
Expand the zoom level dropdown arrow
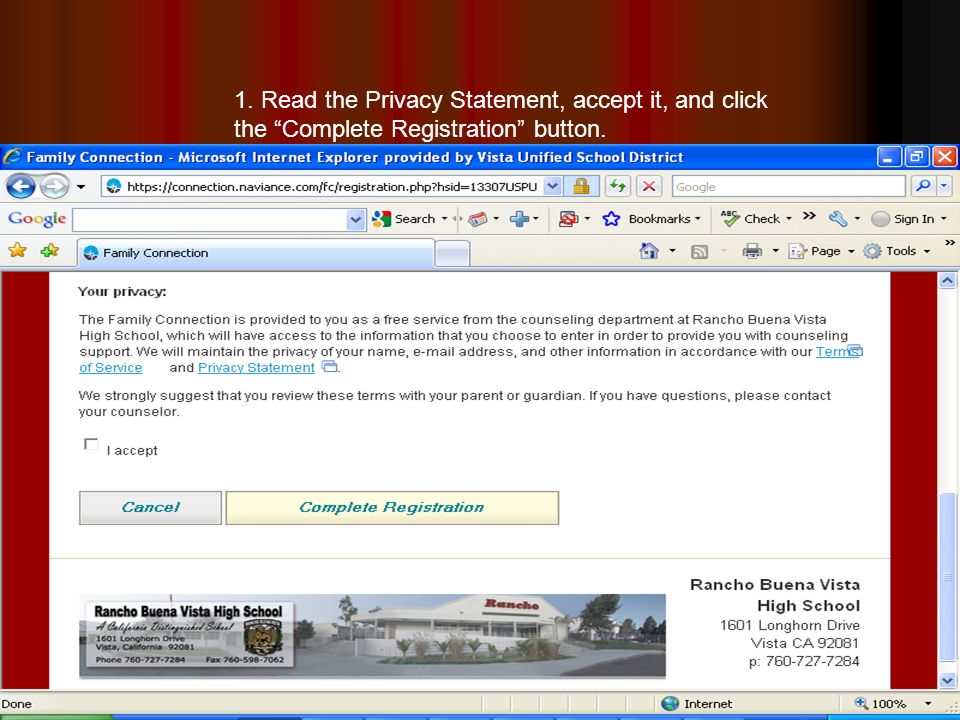928,704
